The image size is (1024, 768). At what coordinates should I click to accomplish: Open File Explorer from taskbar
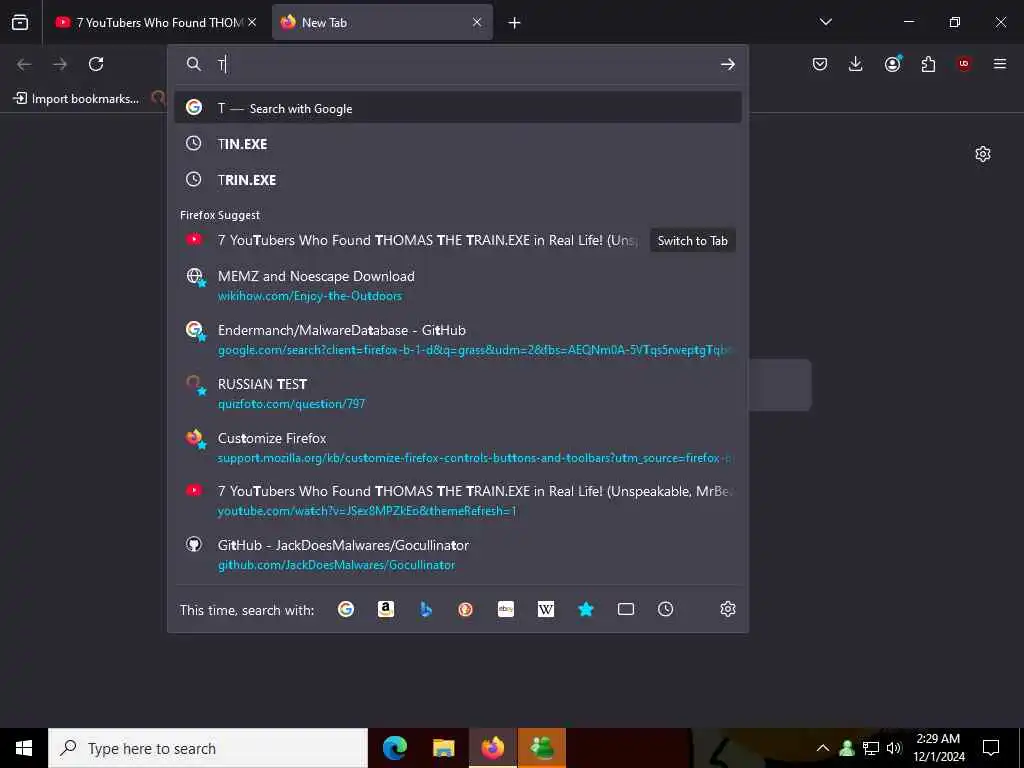[443, 748]
